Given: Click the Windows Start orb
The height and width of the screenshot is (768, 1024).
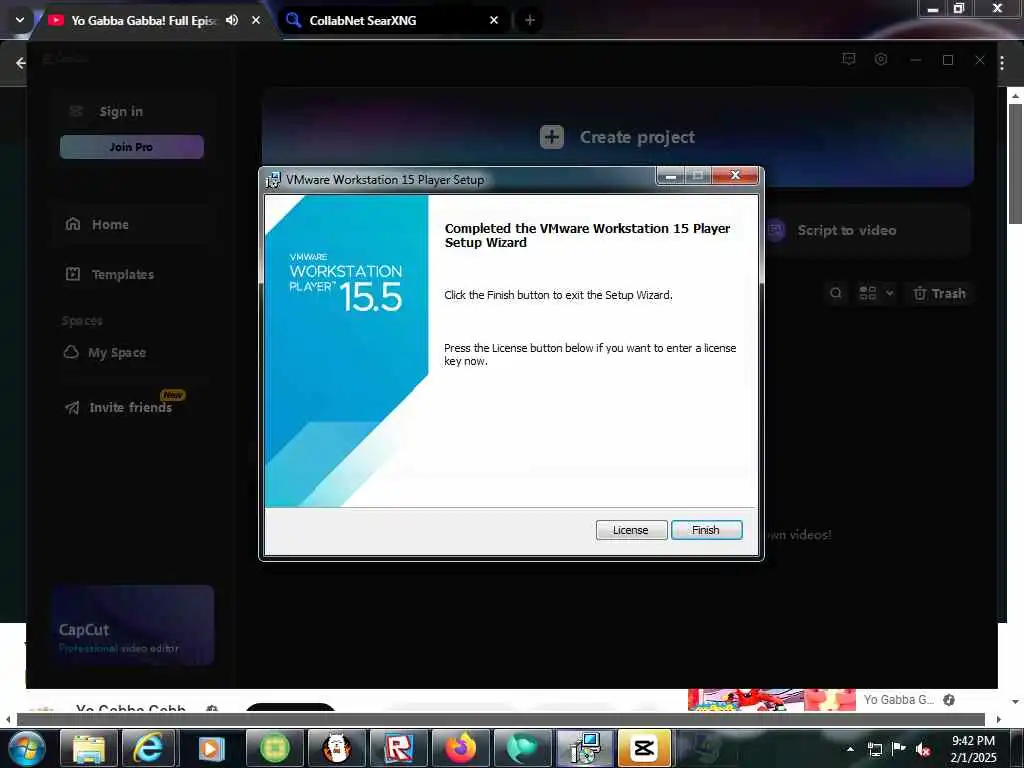Looking at the screenshot, I should tap(26, 748).
